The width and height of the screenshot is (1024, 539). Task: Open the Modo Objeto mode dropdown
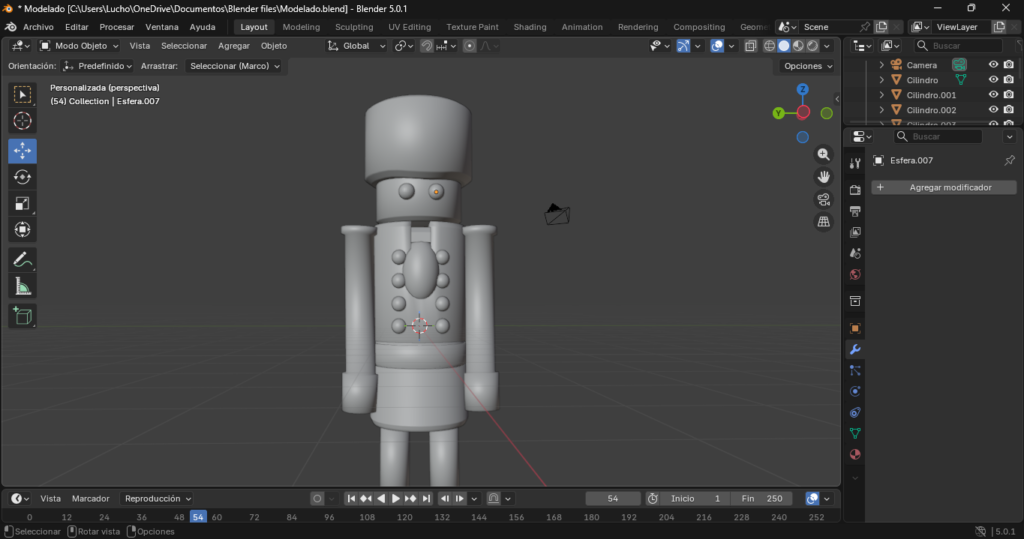click(79, 46)
